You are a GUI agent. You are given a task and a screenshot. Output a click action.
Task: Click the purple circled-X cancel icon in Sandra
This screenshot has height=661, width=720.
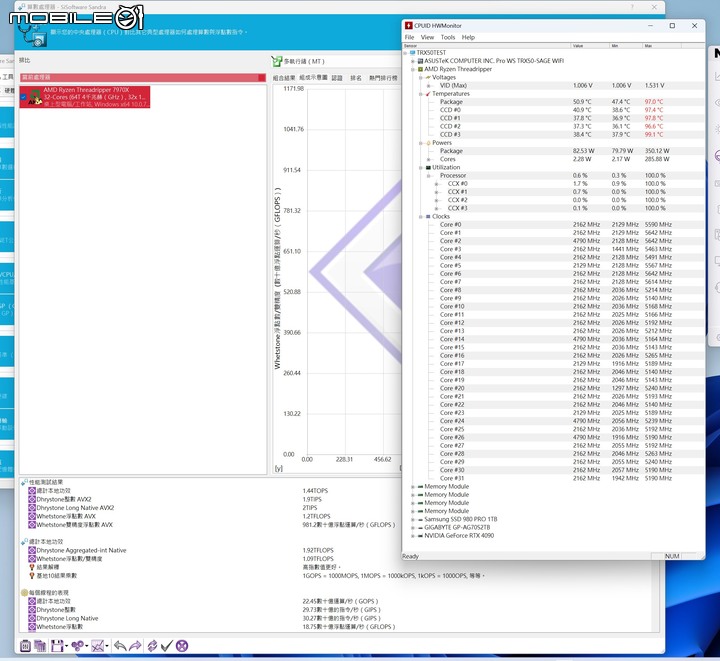click(182, 646)
